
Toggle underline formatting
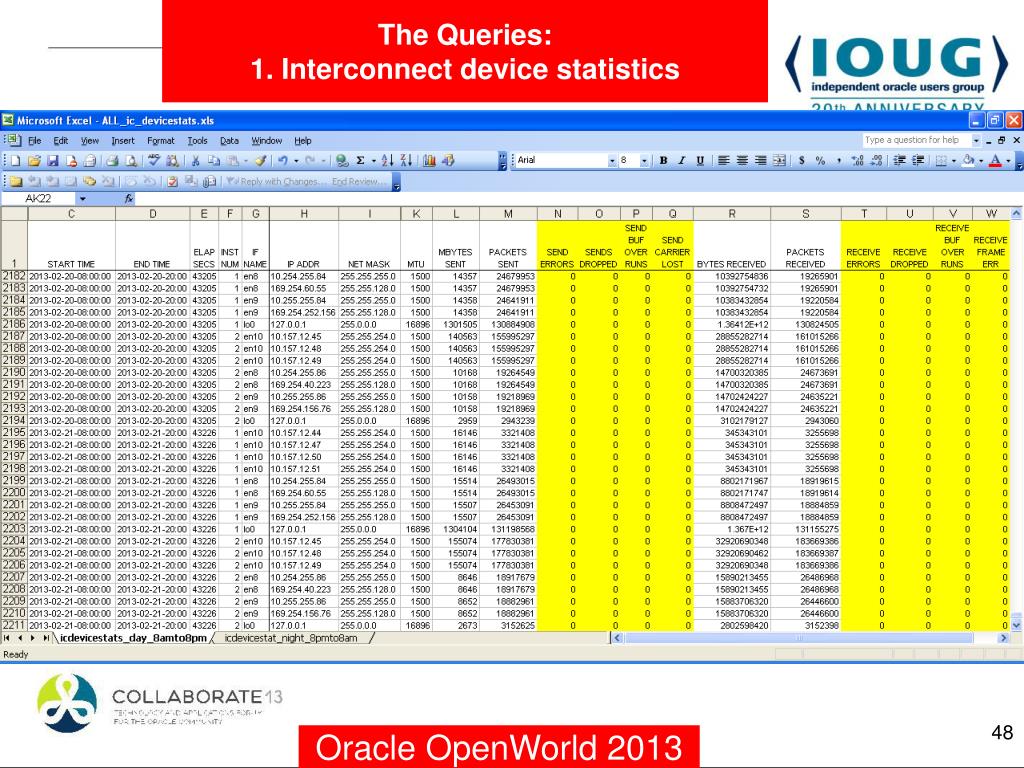[x=700, y=161]
